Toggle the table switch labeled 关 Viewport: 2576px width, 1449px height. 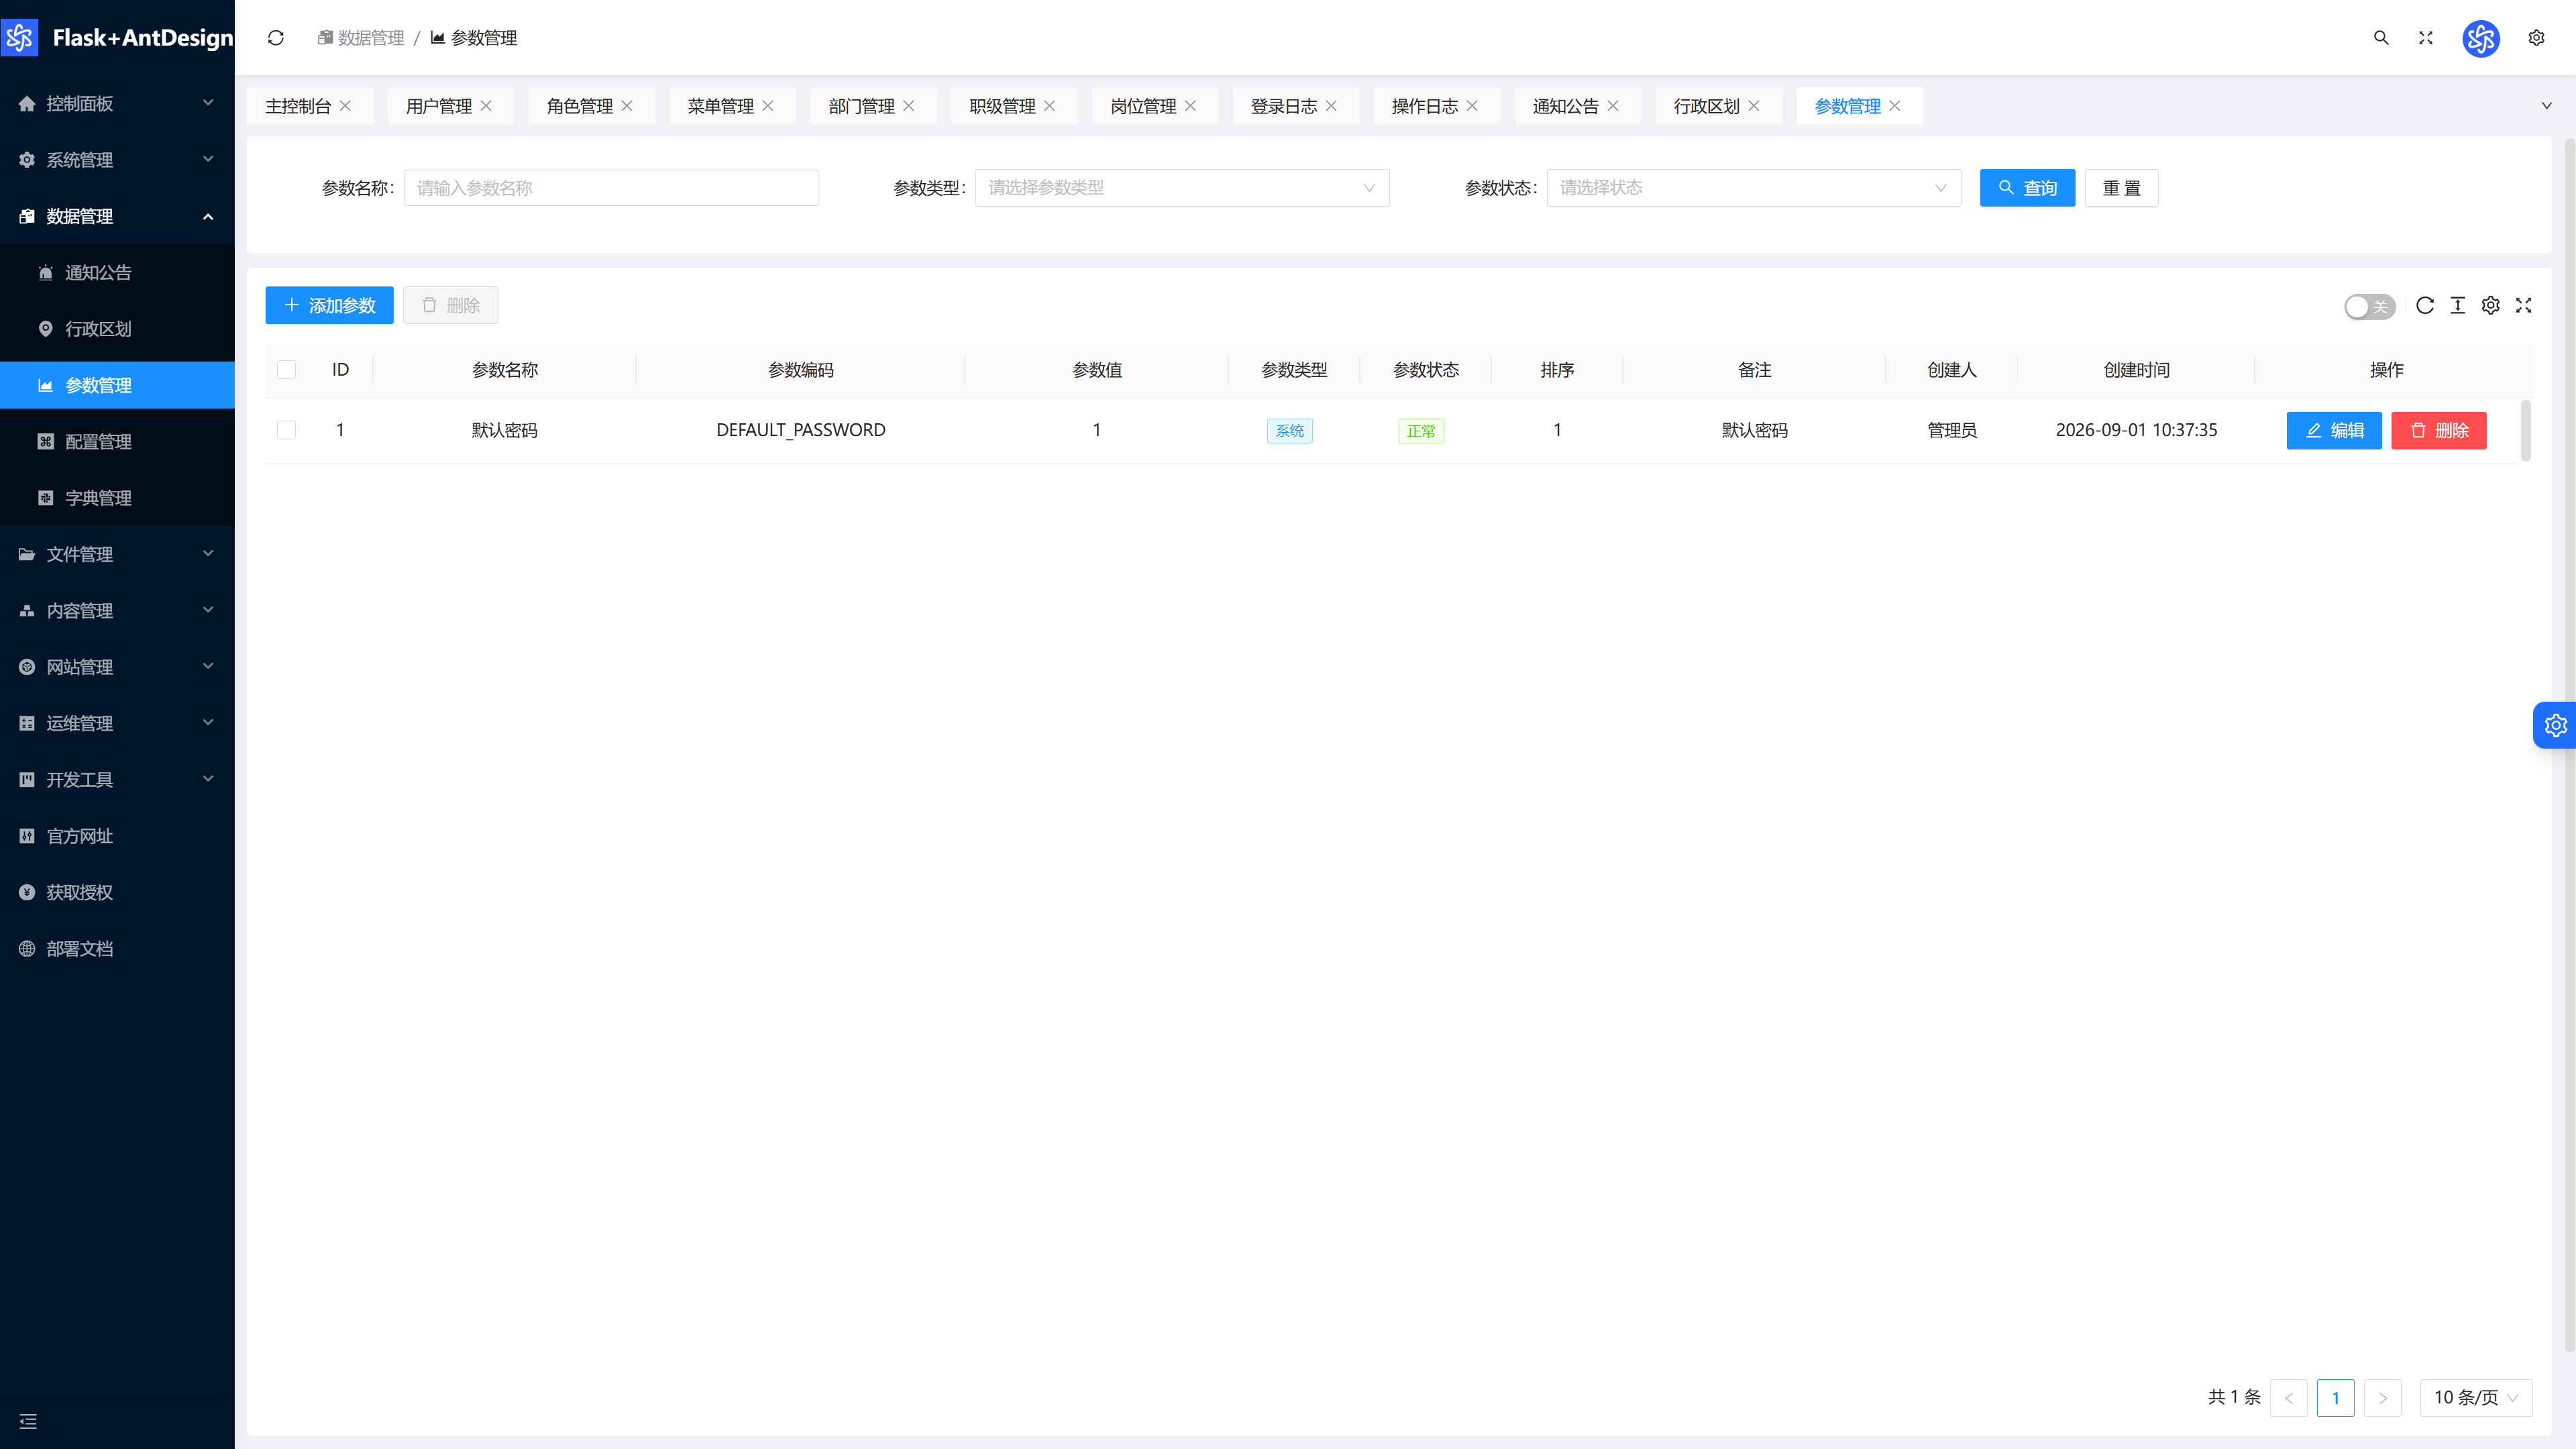(2370, 307)
